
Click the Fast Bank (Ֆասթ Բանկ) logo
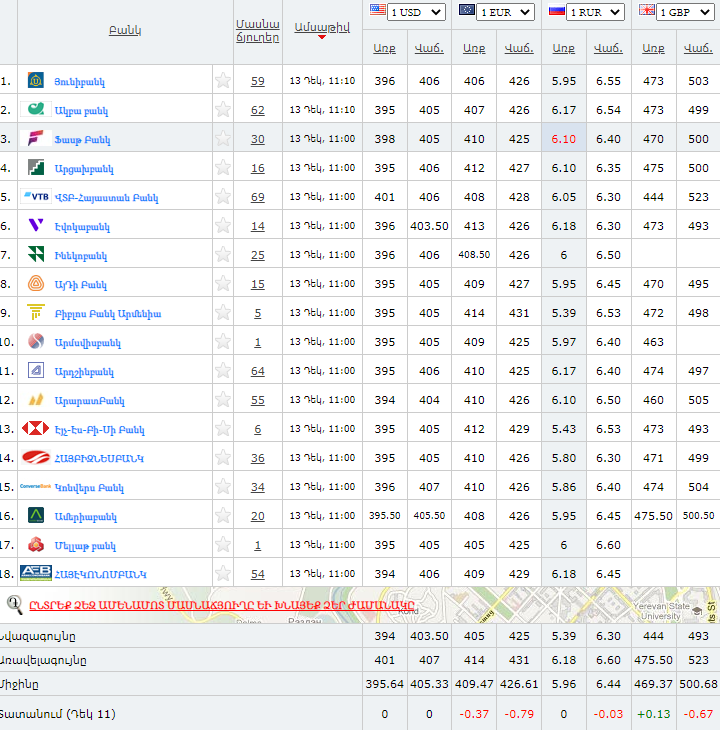(36, 138)
